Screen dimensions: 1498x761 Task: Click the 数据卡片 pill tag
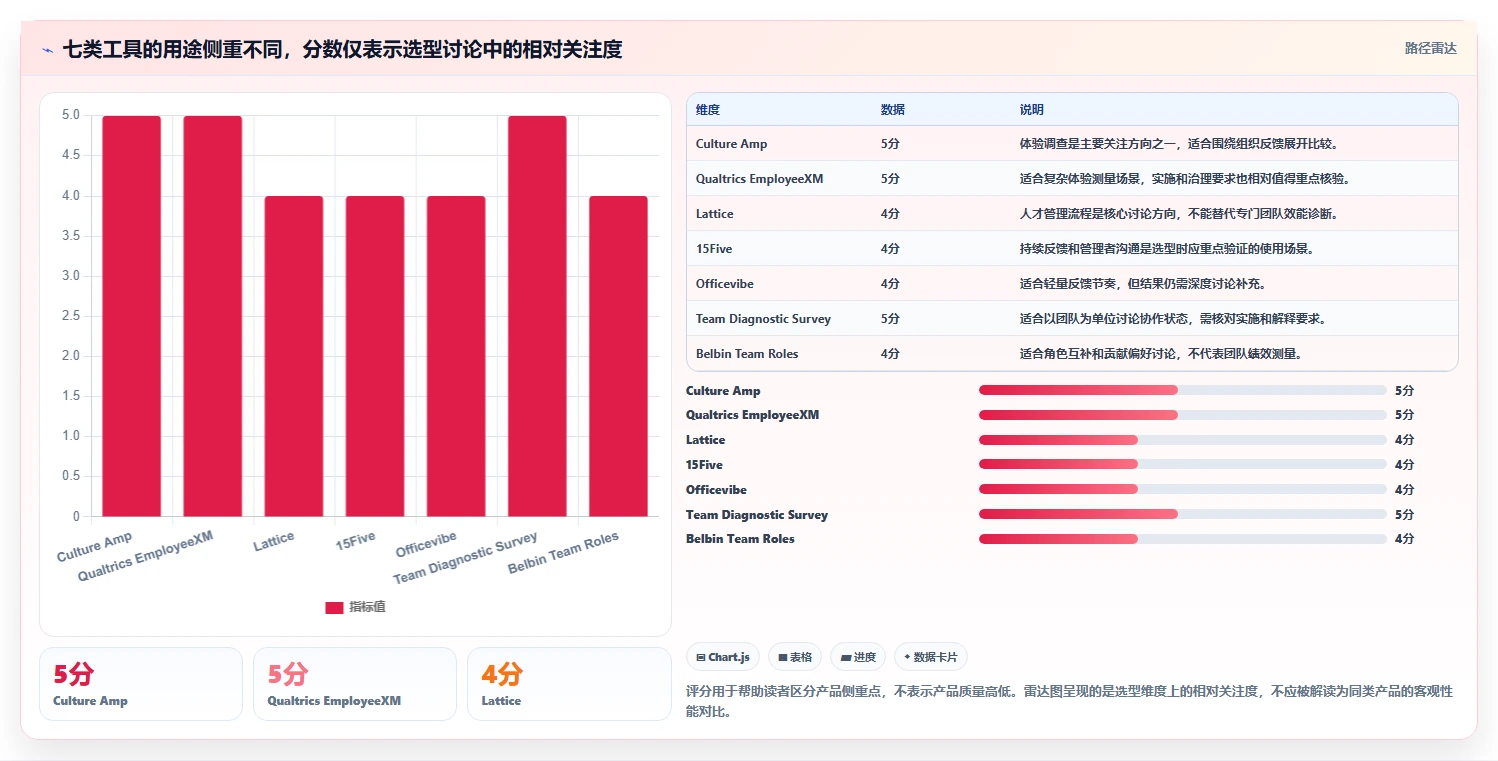(x=931, y=657)
